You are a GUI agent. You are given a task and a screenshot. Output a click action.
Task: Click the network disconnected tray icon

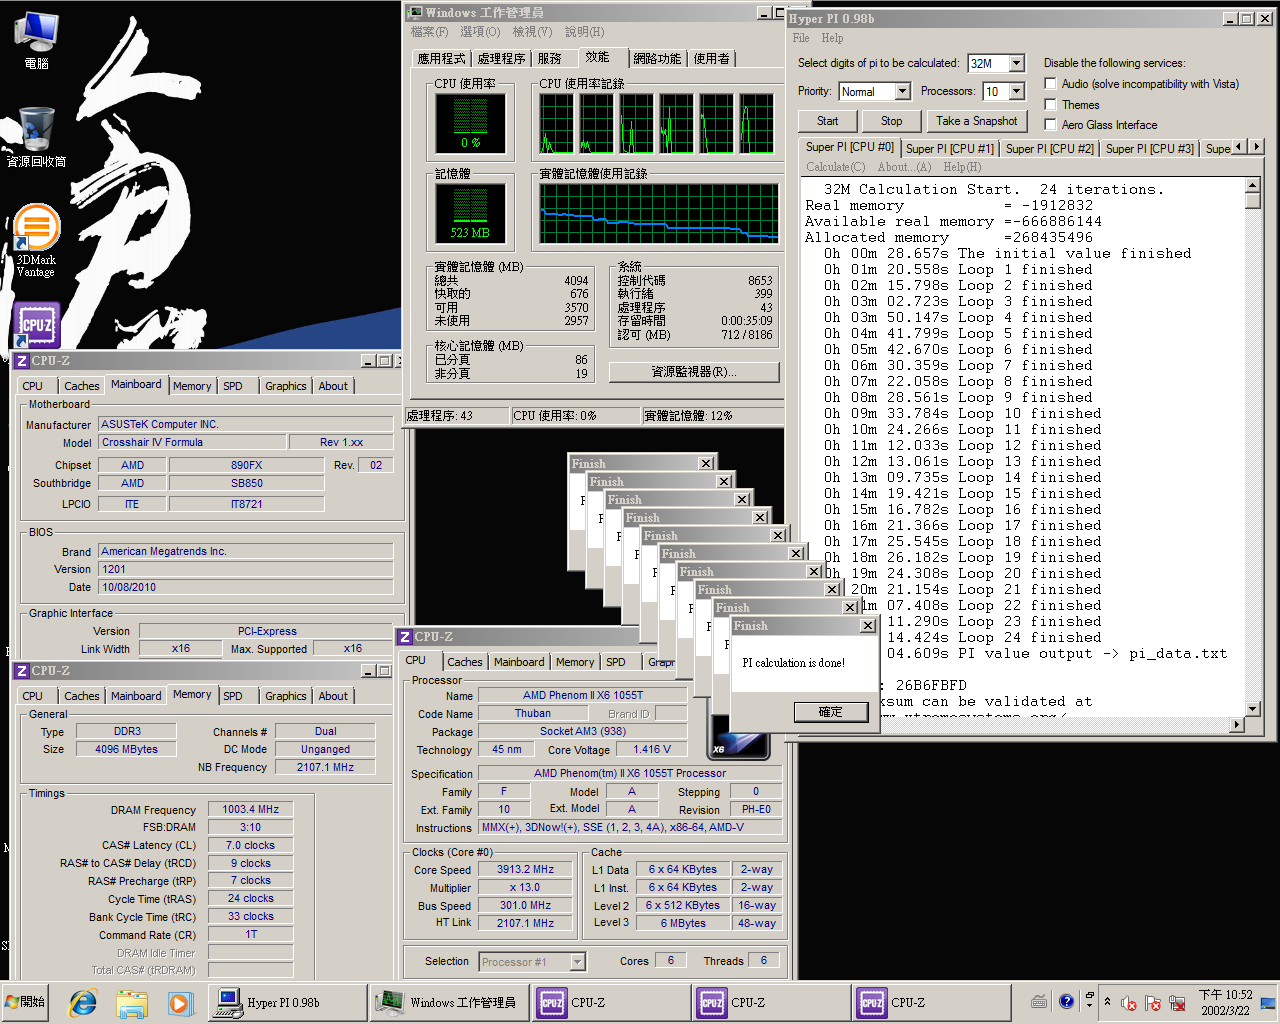[1177, 1003]
